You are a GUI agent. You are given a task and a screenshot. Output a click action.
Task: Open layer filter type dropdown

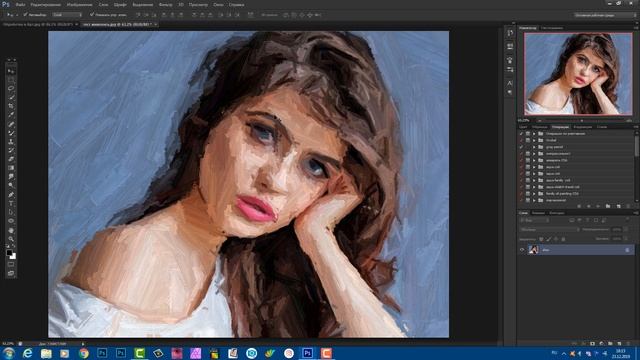tap(534, 220)
